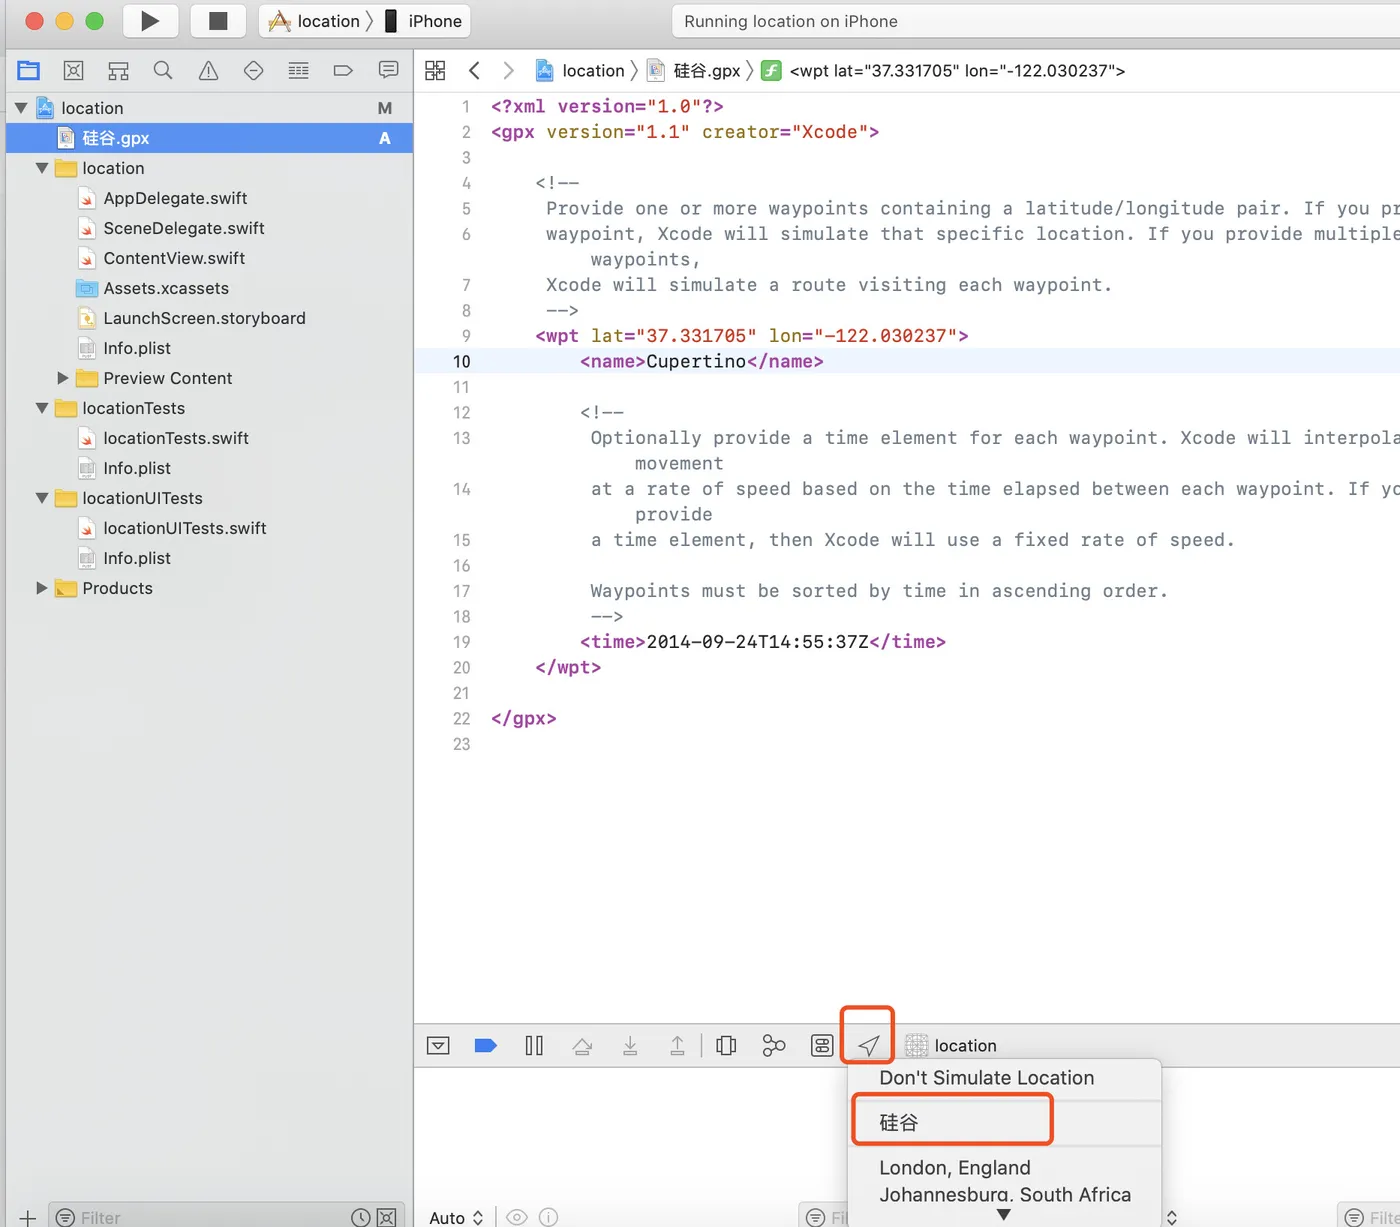Open the Test navigator diamond icon

coord(253,70)
